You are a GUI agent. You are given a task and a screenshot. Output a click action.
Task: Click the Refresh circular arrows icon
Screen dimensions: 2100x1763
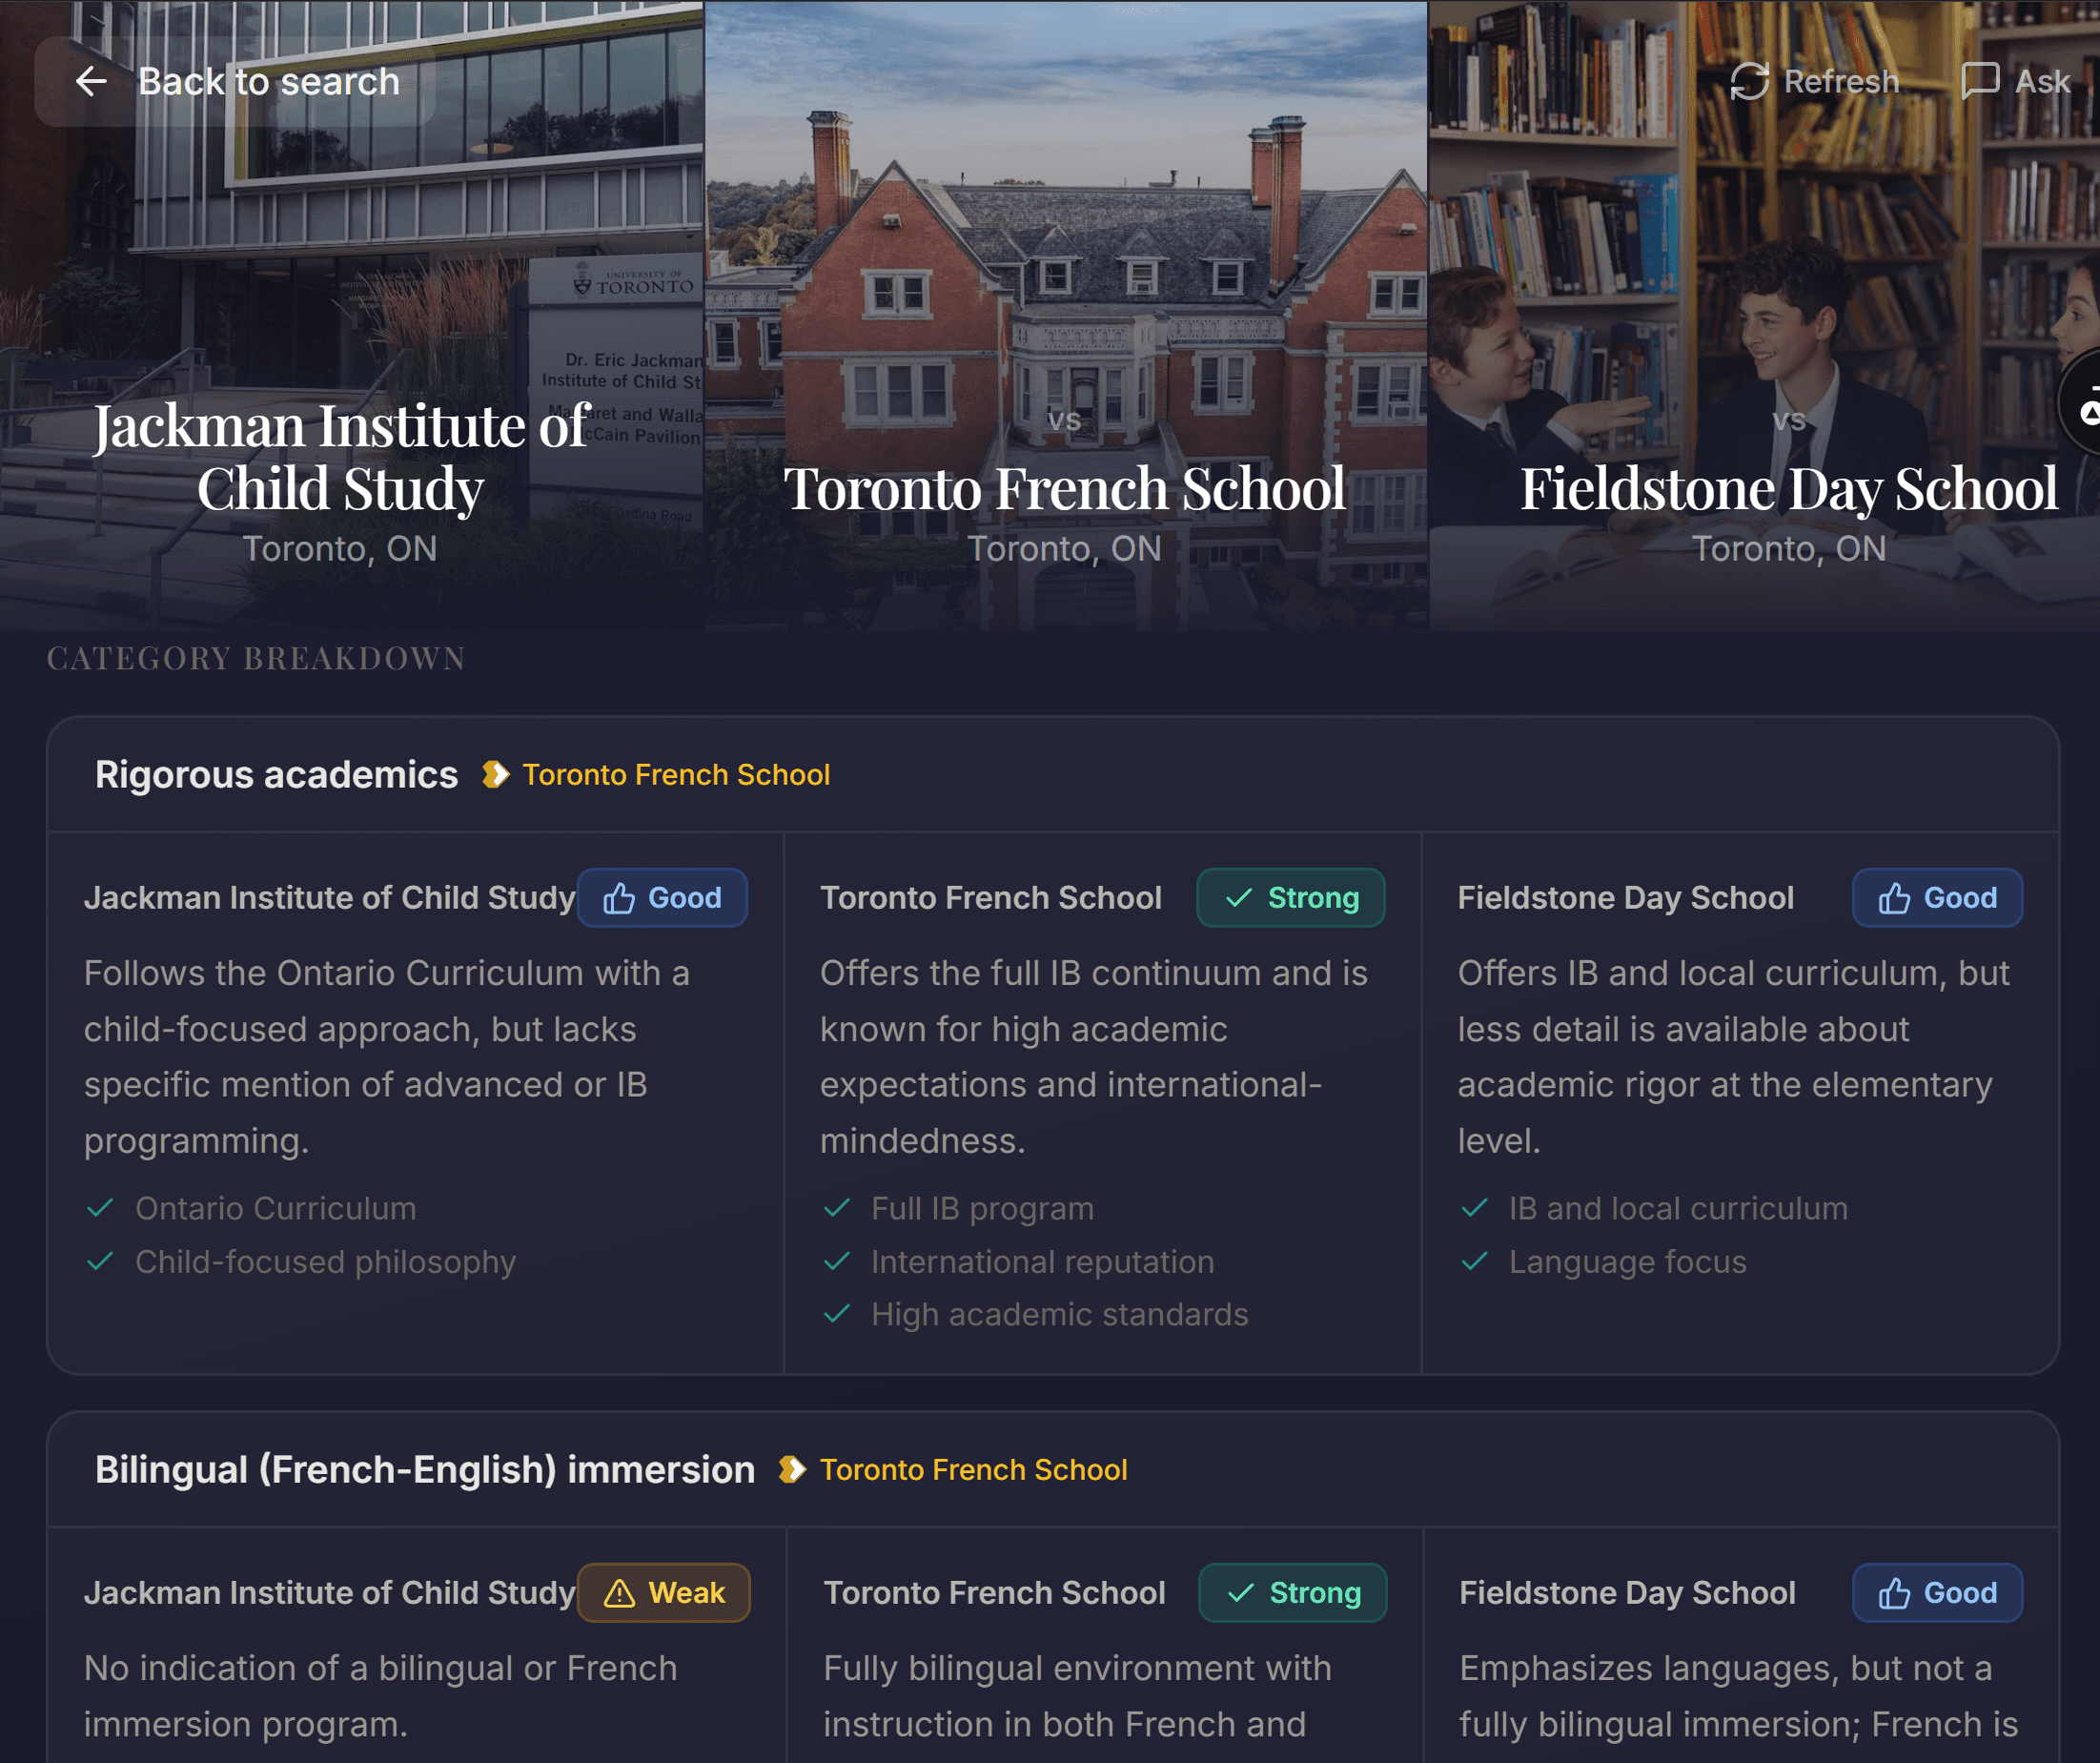(1749, 82)
